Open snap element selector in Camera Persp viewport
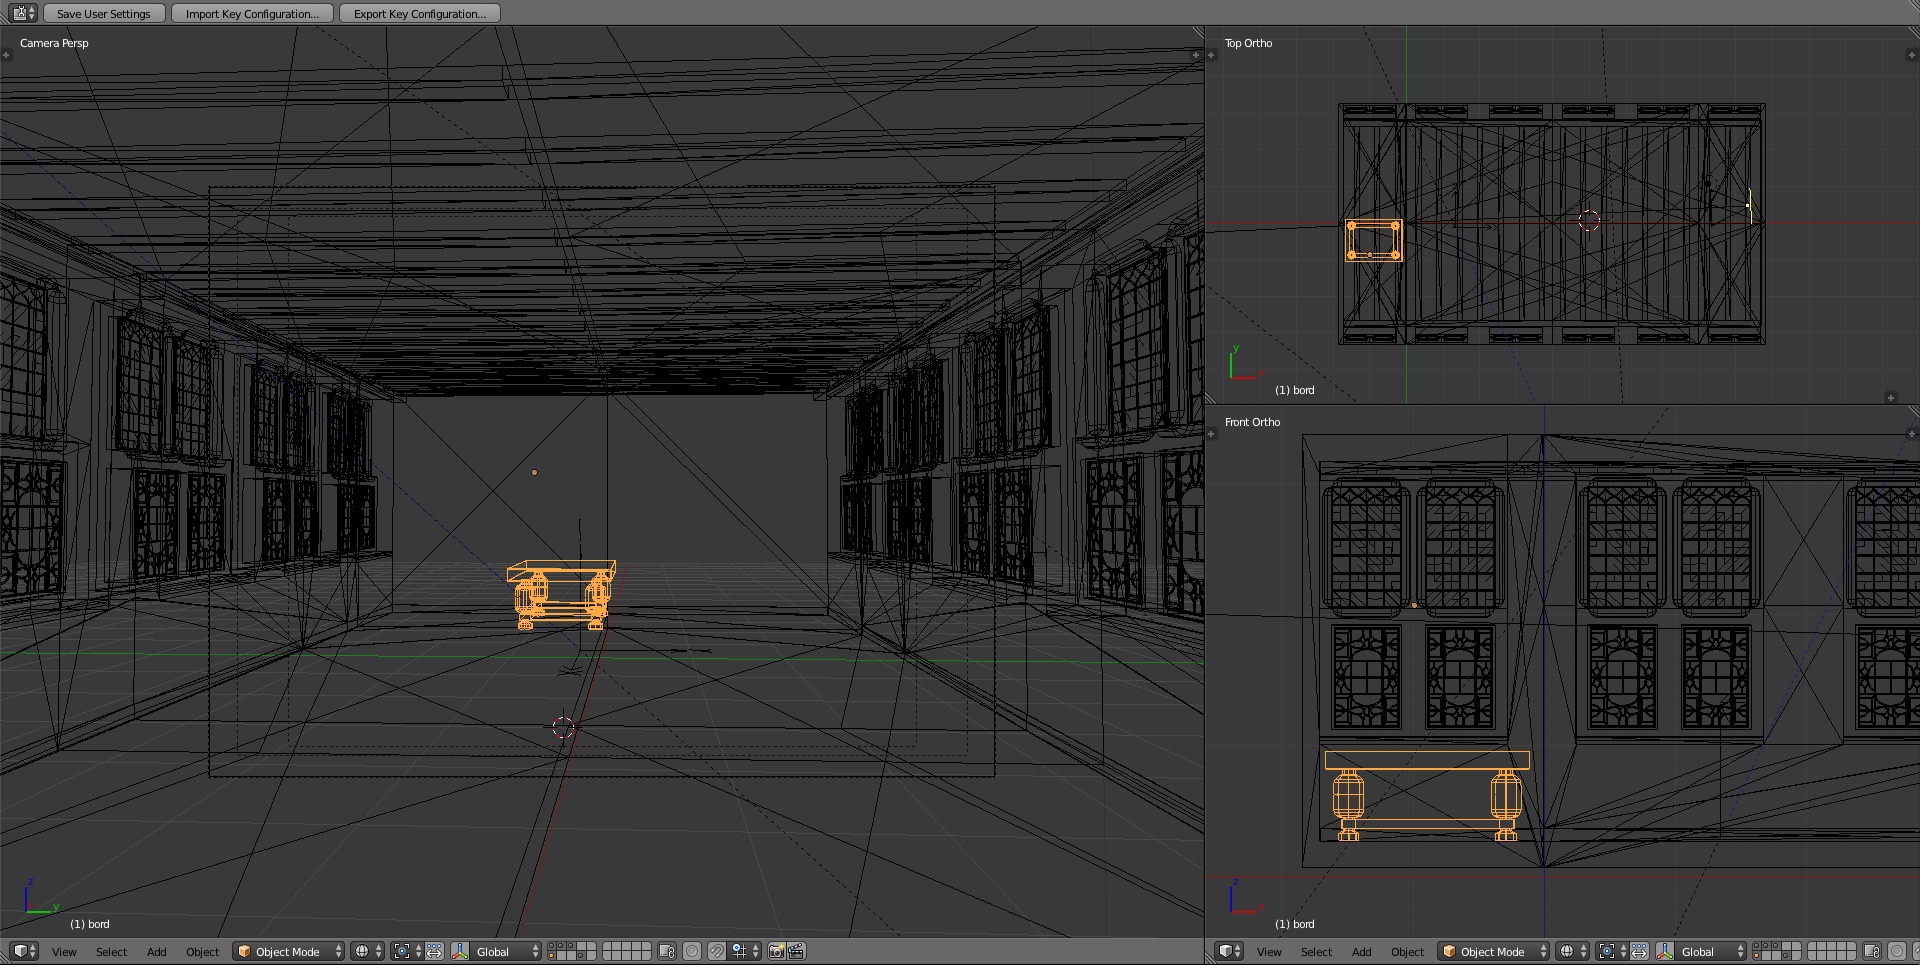 coord(745,951)
